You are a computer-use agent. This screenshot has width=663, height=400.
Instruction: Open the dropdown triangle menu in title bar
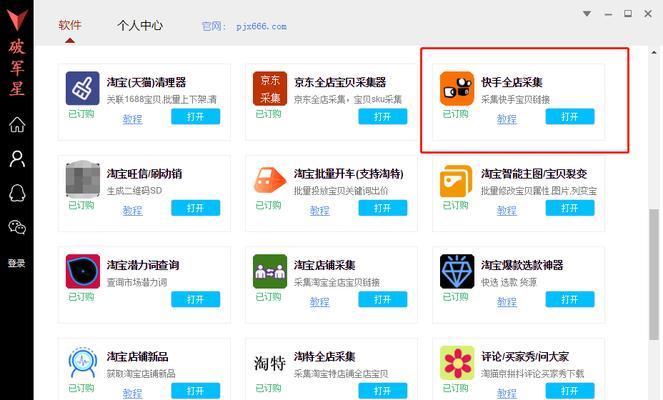pyautogui.click(x=586, y=14)
